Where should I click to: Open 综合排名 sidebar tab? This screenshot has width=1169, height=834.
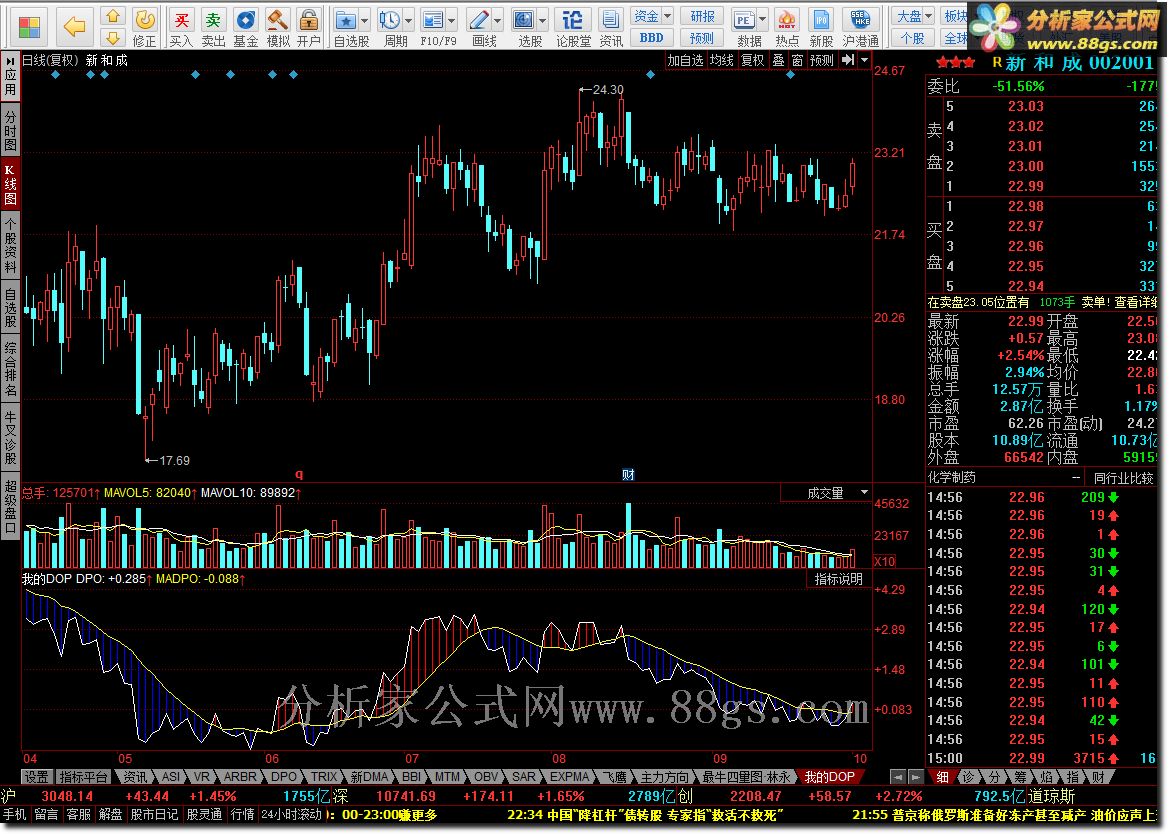point(10,368)
